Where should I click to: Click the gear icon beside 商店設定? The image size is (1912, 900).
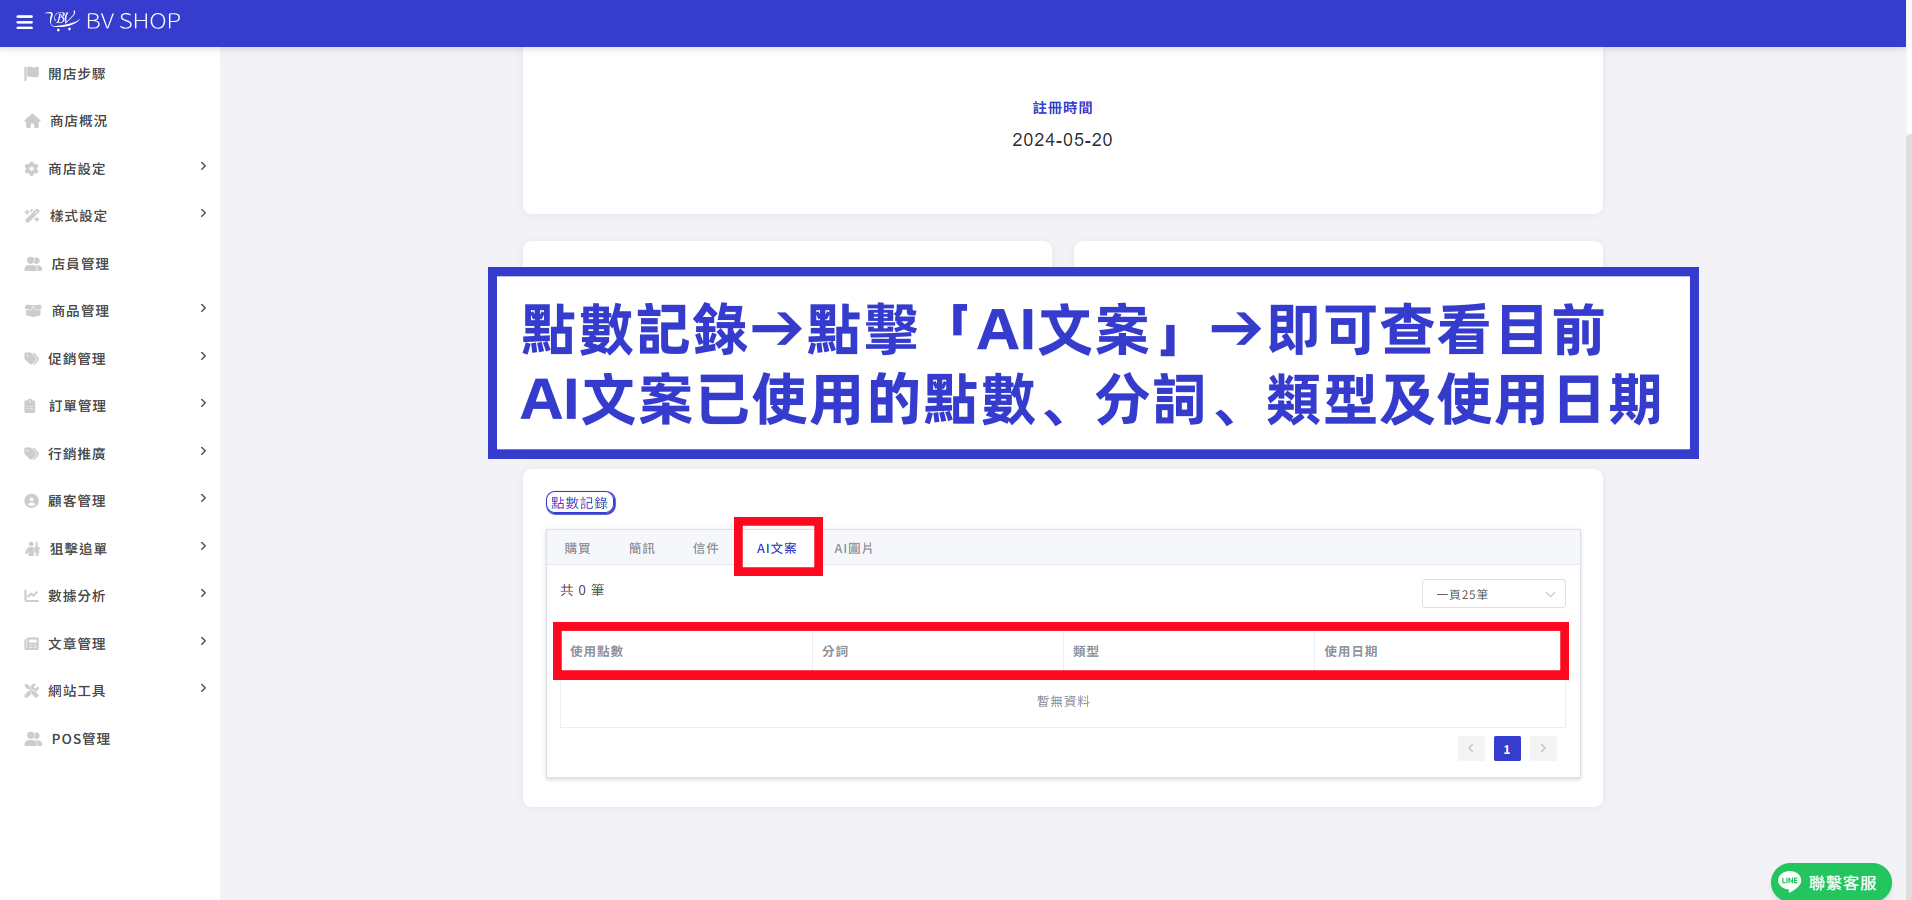(x=31, y=169)
